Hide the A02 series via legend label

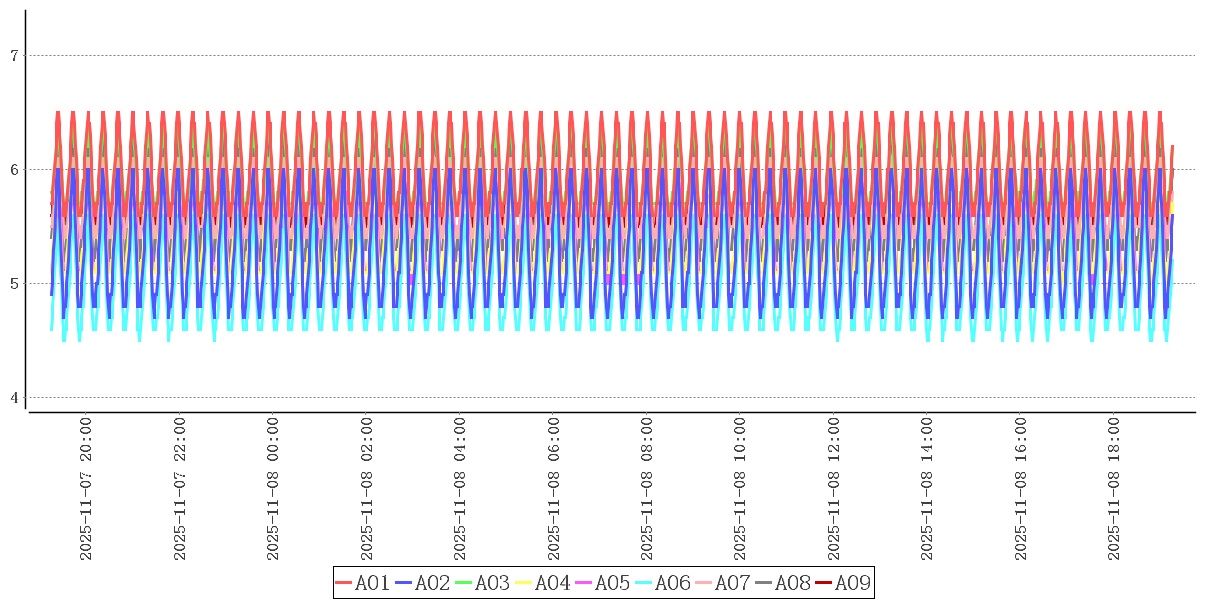point(432,583)
